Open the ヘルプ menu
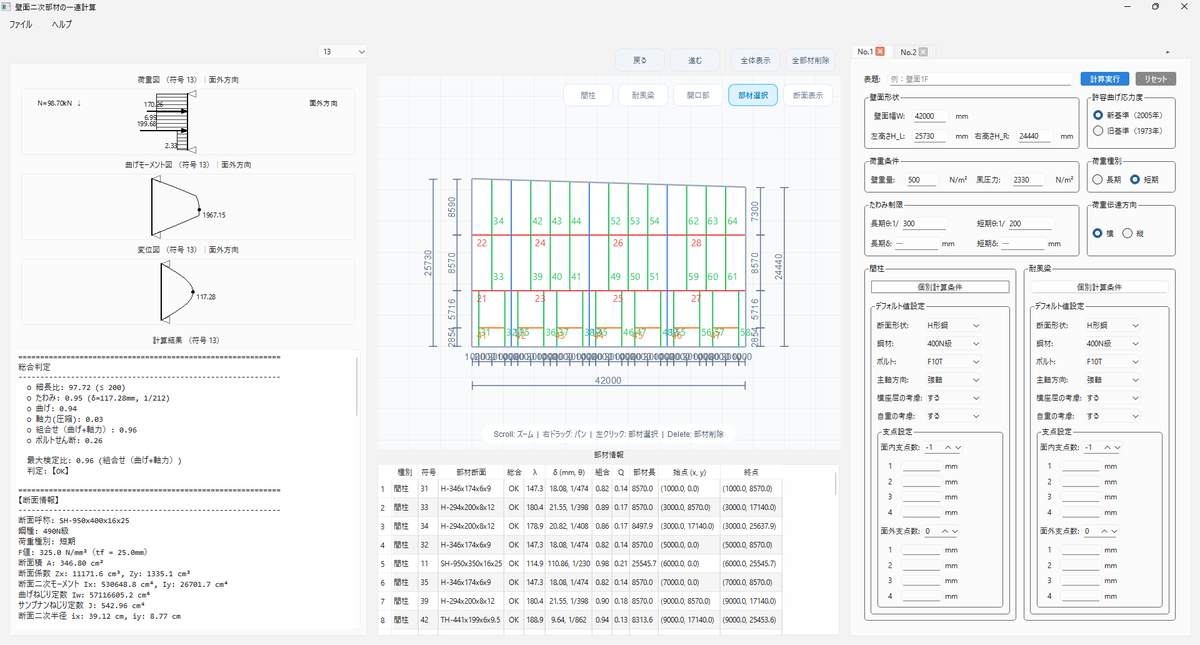Screen dimensions: 1200x645 (x=61, y=23)
